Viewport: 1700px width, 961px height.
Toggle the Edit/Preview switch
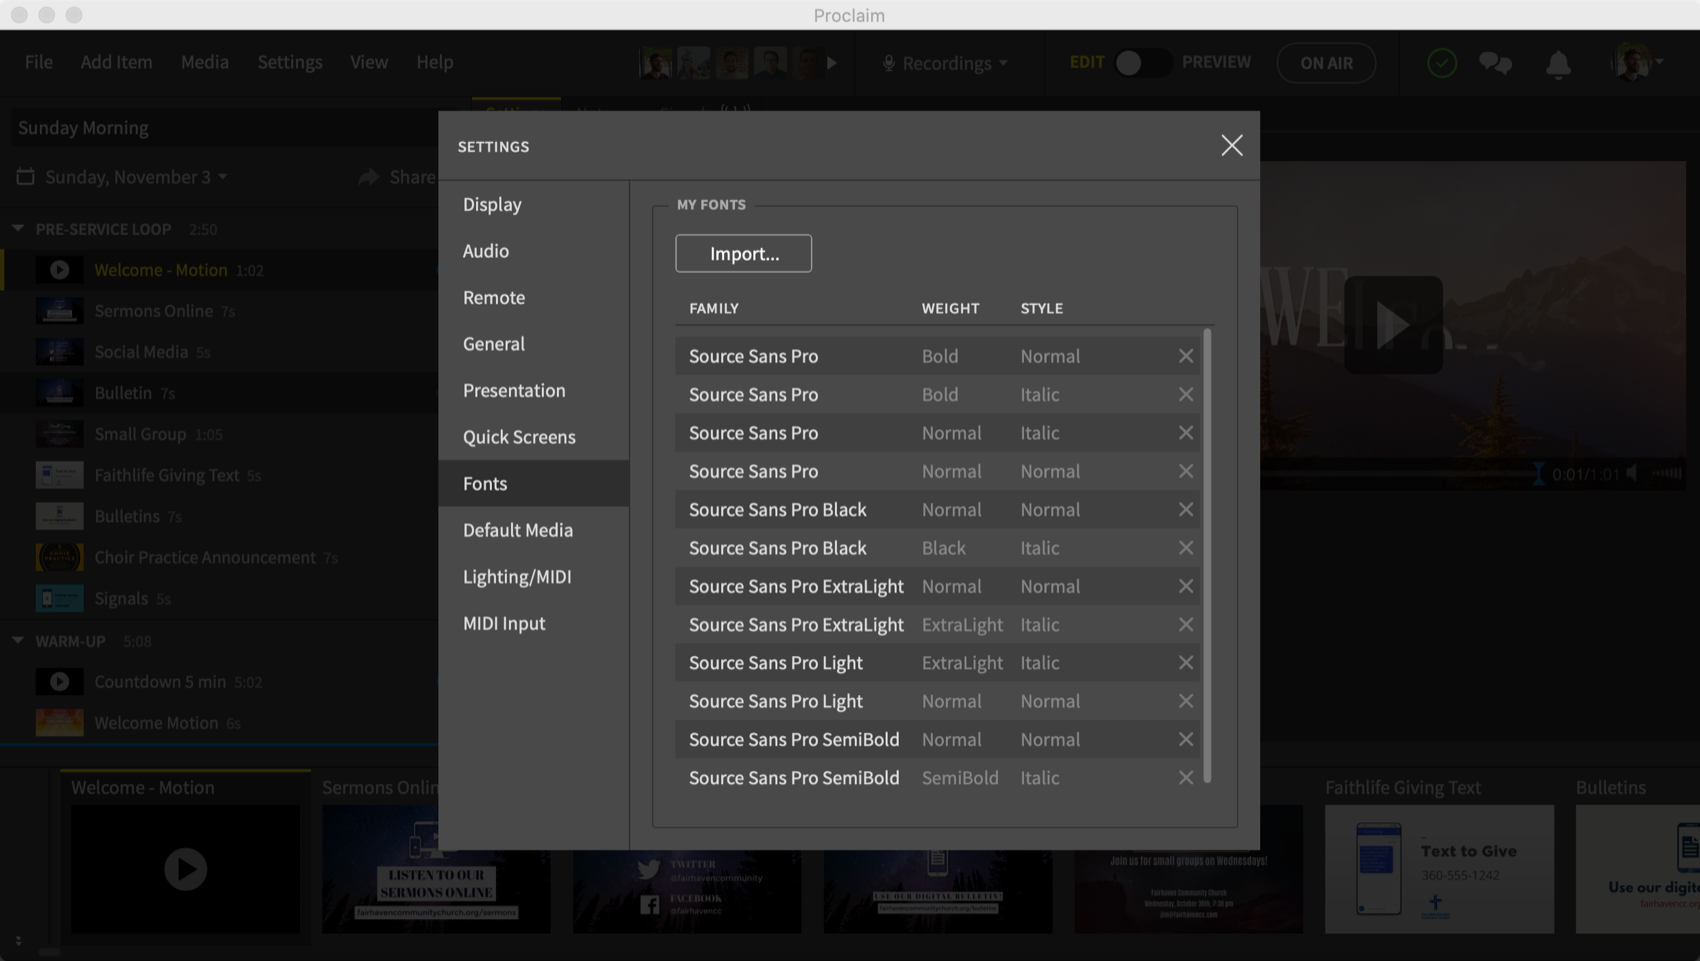pos(1142,63)
